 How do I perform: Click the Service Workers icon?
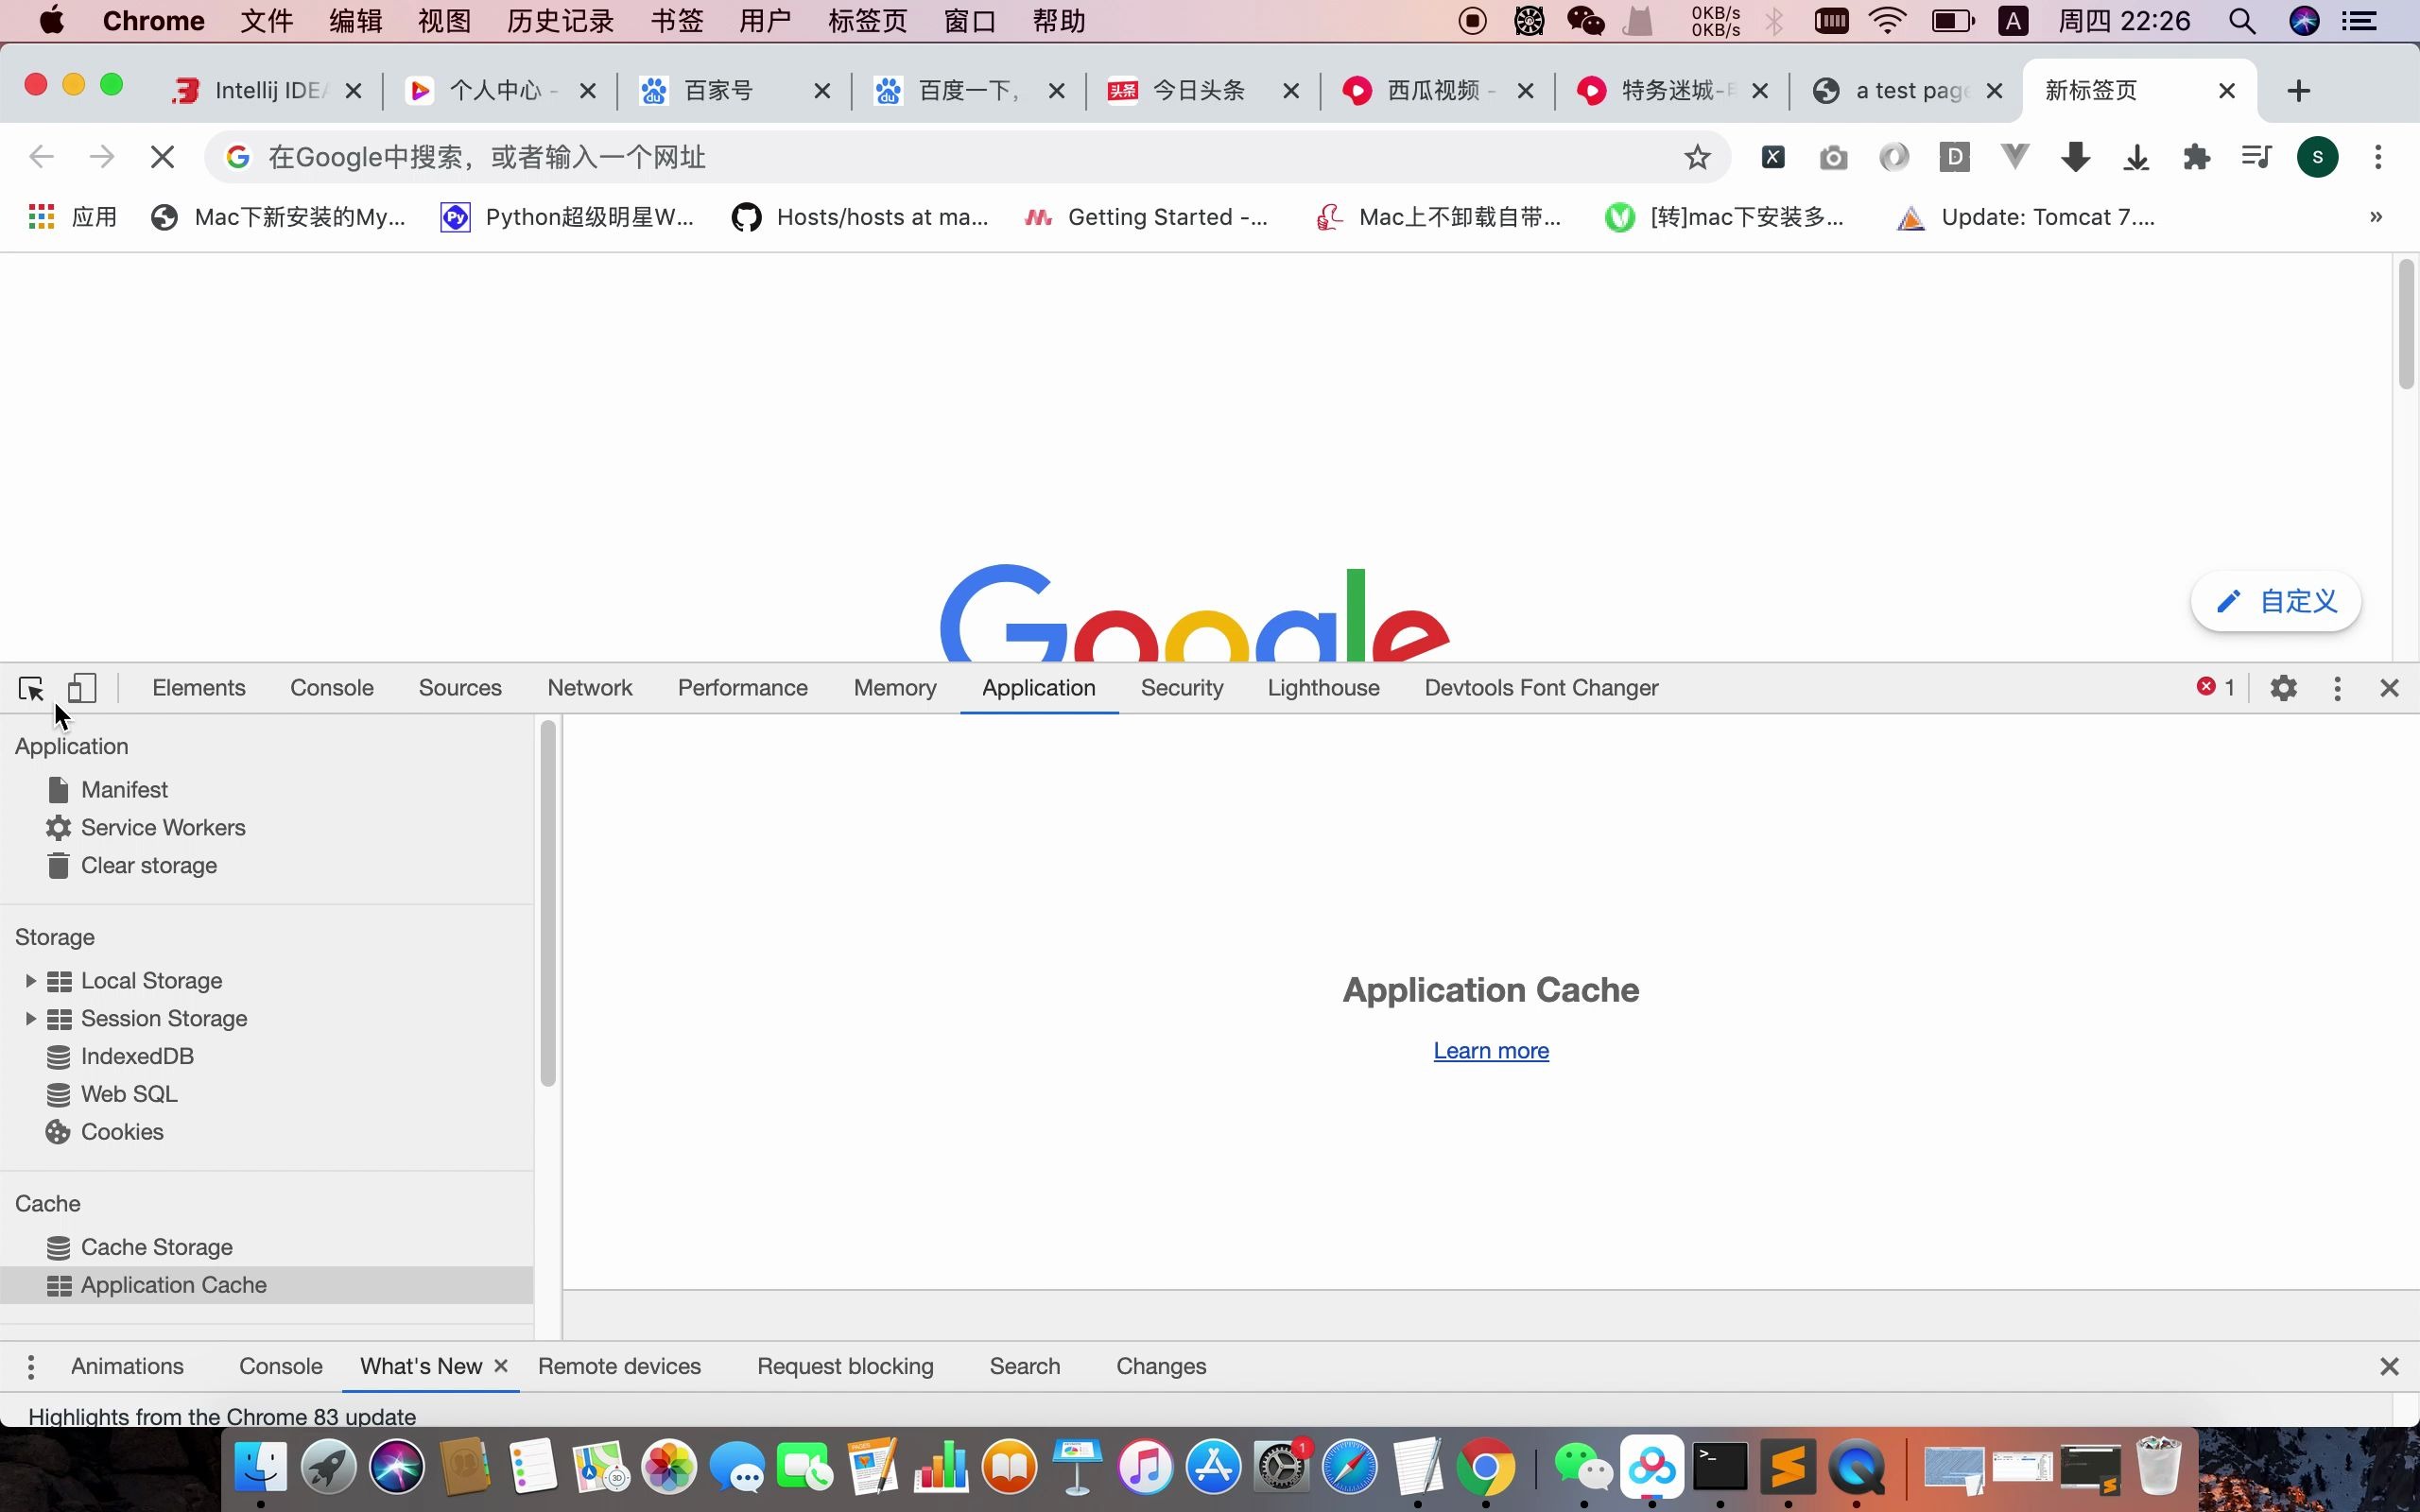(x=58, y=828)
